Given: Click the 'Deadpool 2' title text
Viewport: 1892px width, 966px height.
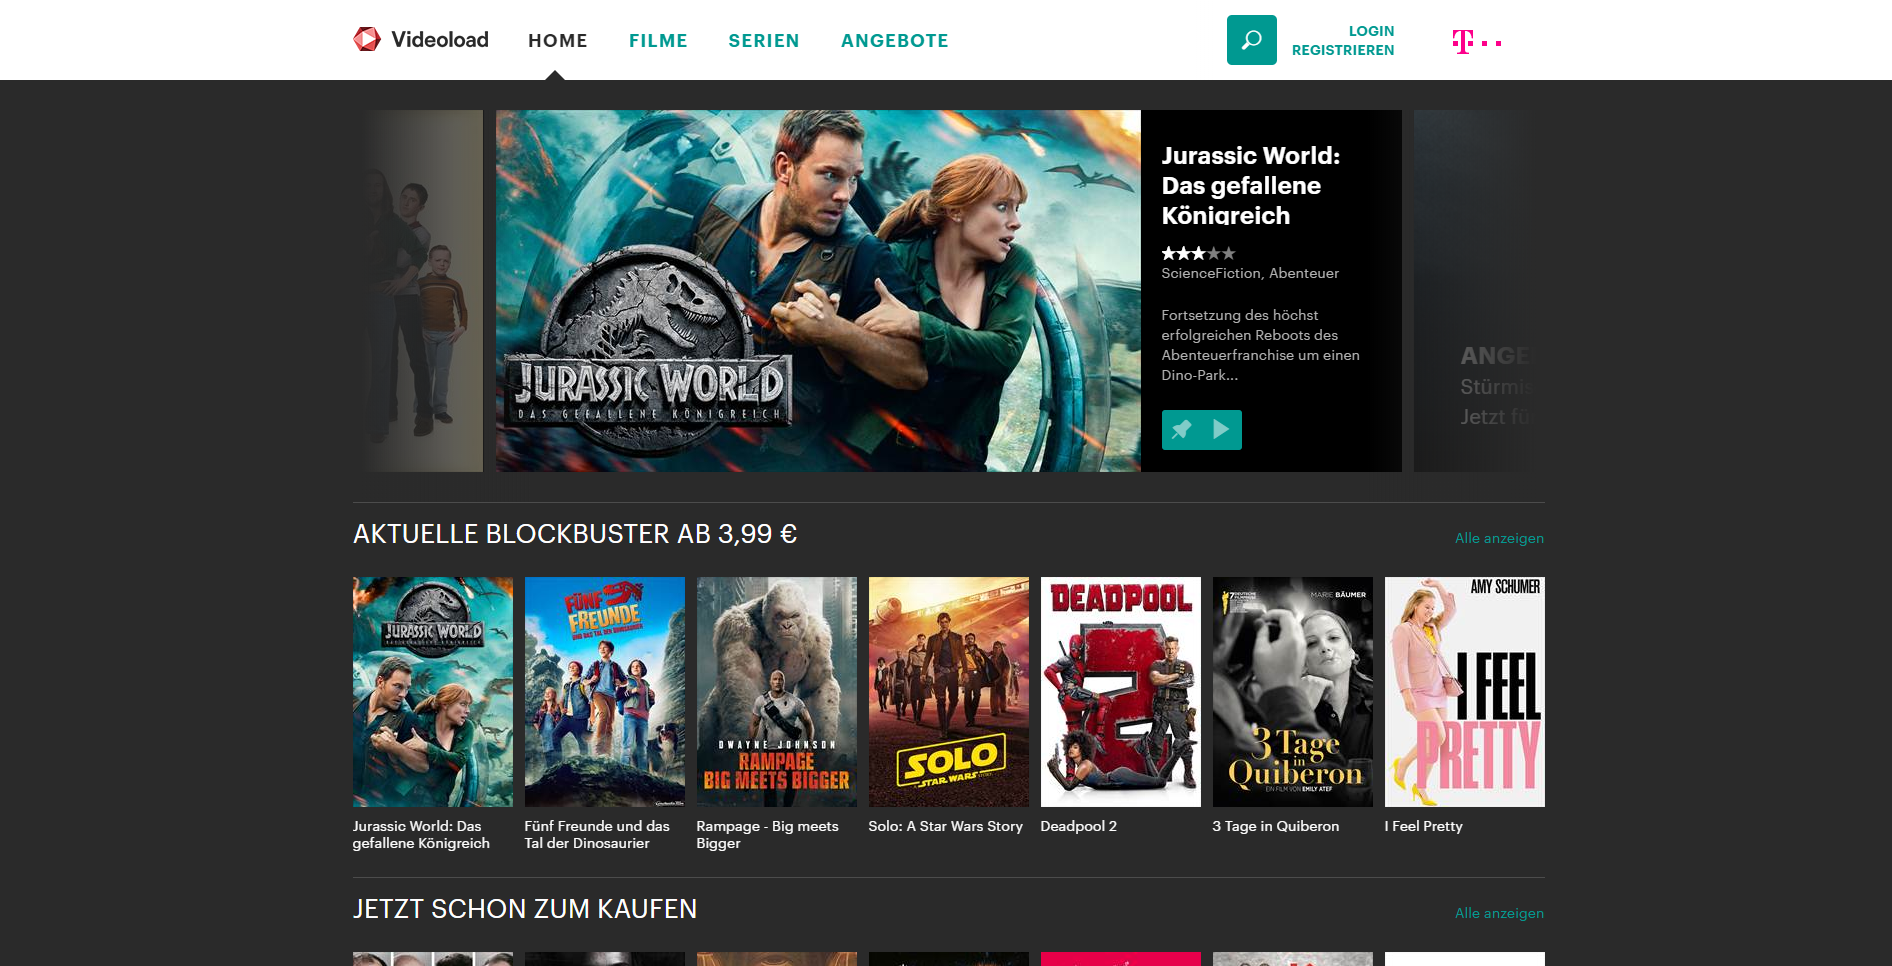Looking at the screenshot, I should pos(1079,826).
